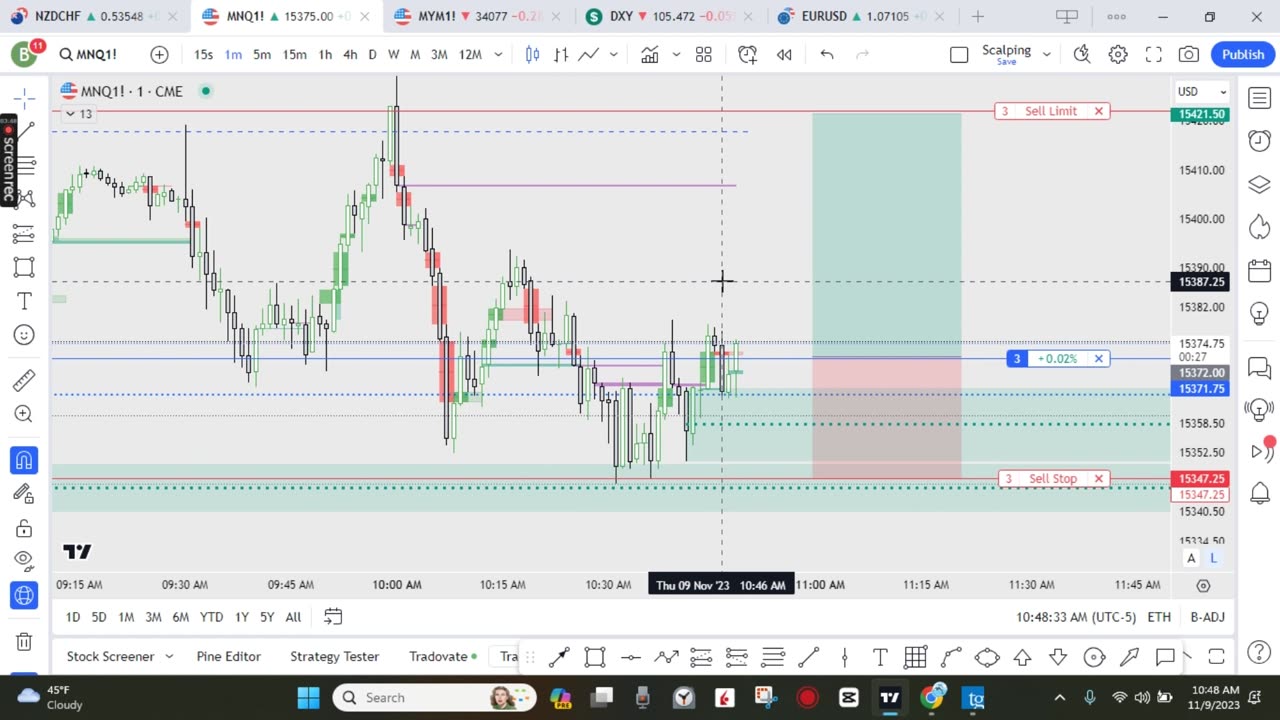Open the watchlist panel
Image resolution: width=1280 pixels, height=720 pixels.
point(1259,97)
